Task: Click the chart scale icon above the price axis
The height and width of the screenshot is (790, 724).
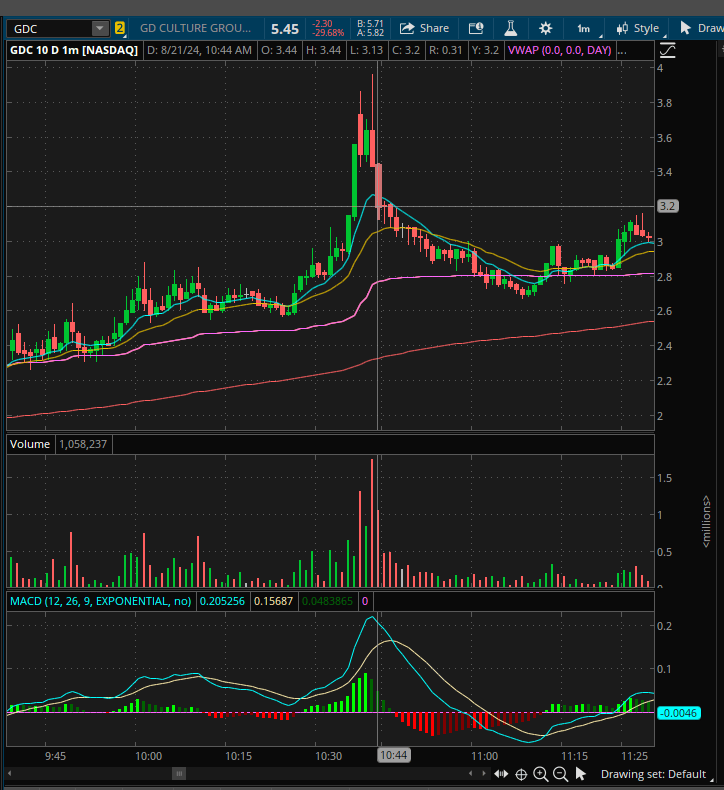Action: [x=668, y=50]
